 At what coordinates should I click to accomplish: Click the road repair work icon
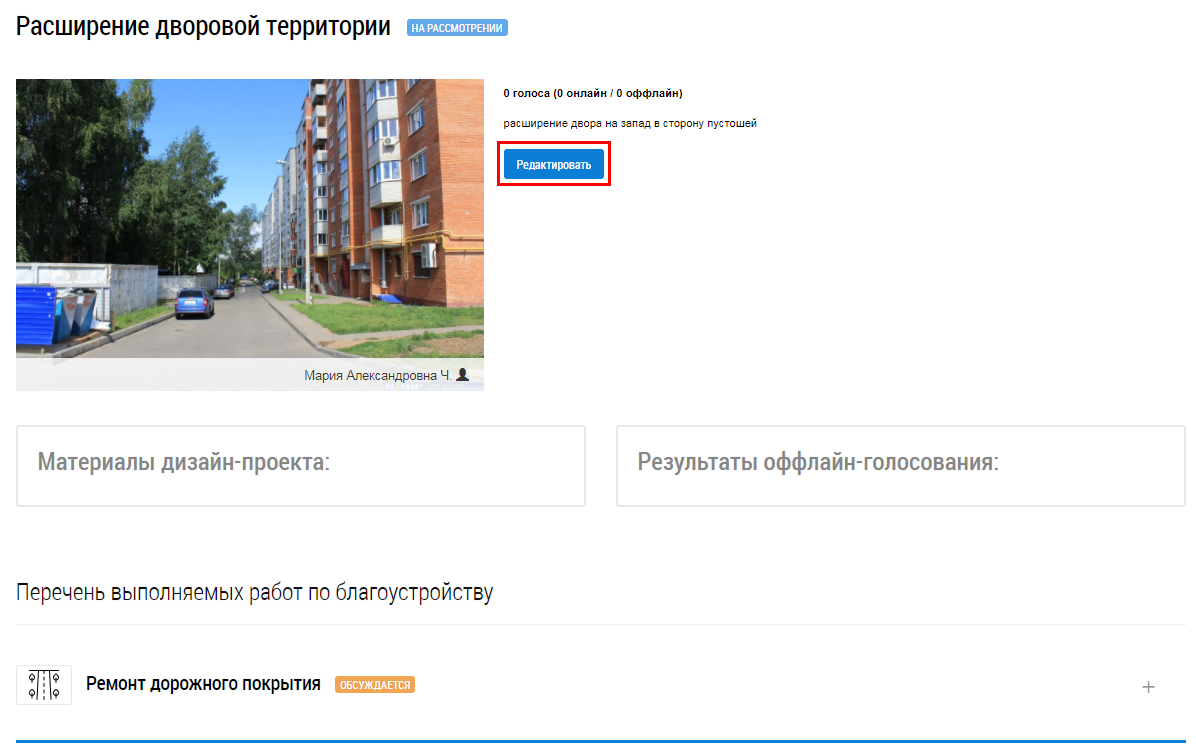pos(44,685)
